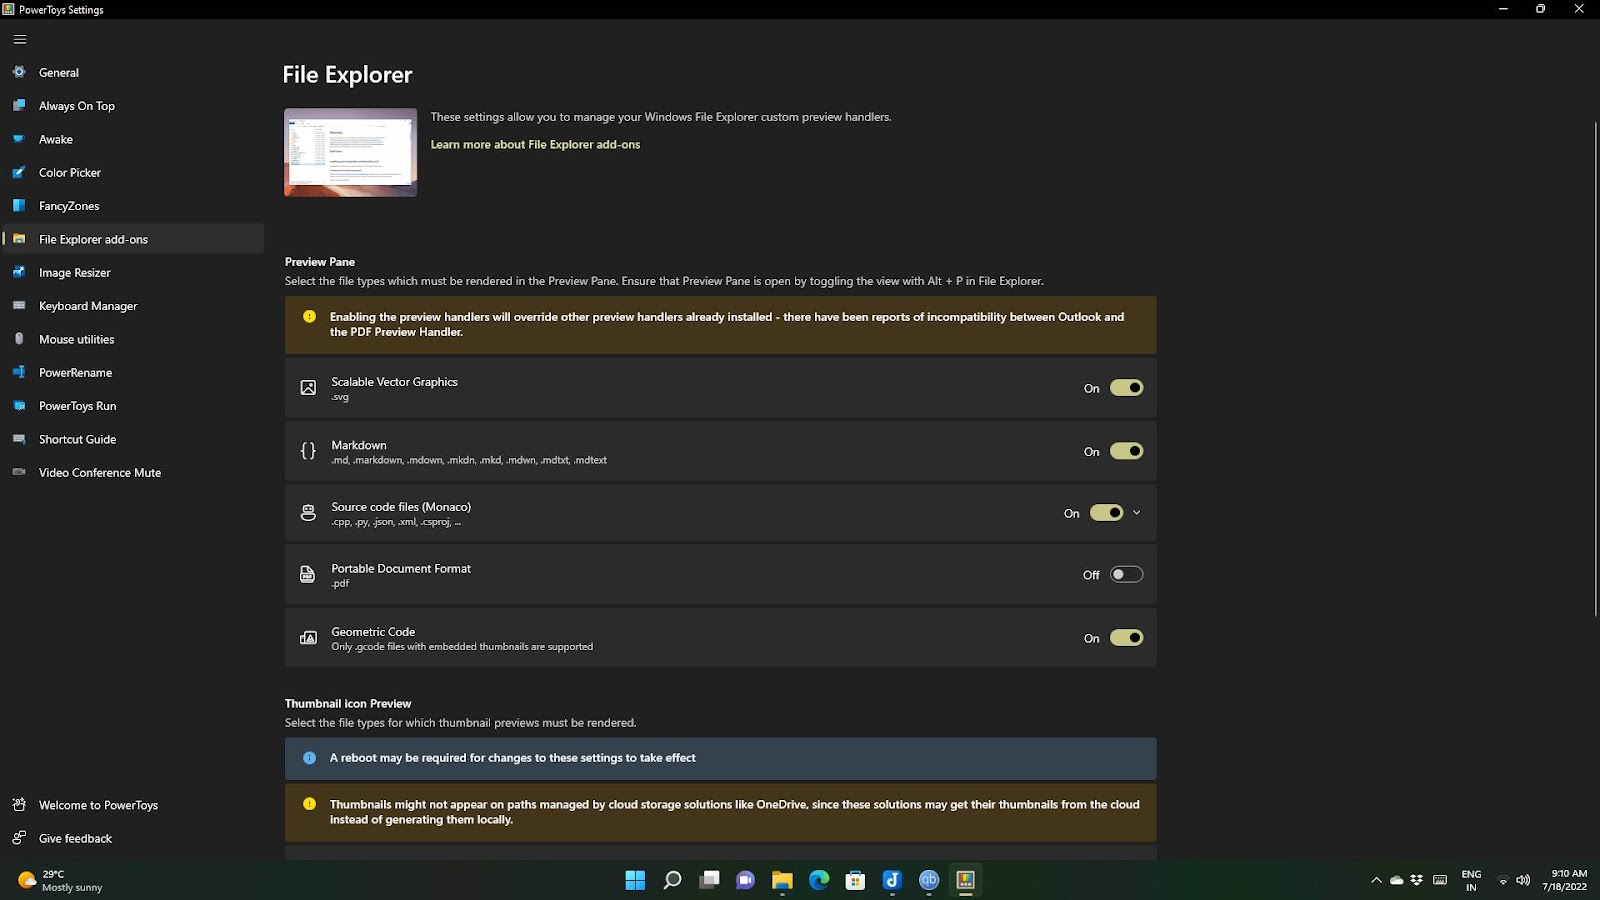Open PowerToys Run settings
The image size is (1600, 900).
coord(133,406)
